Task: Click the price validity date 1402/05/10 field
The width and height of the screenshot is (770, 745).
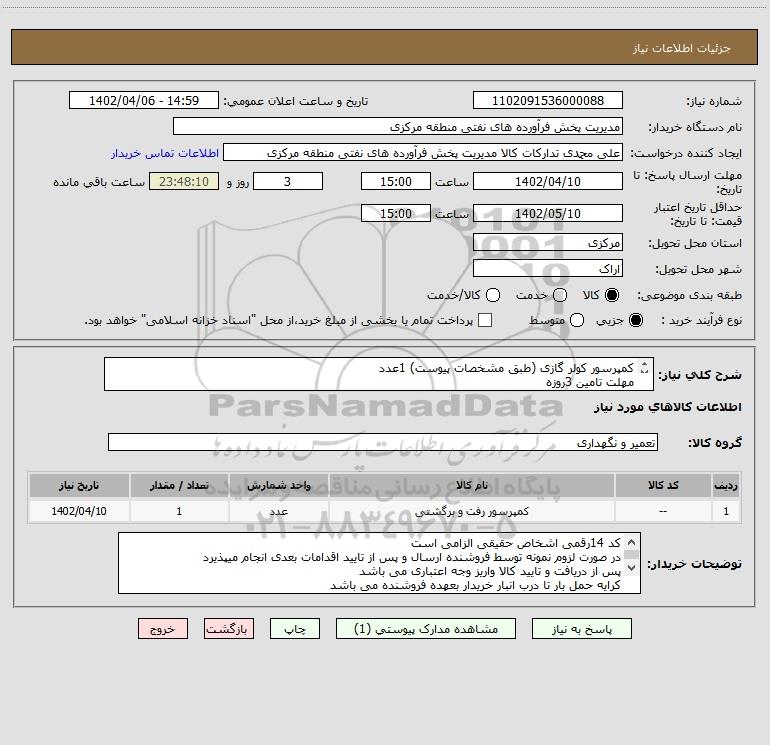Action: click(548, 213)
